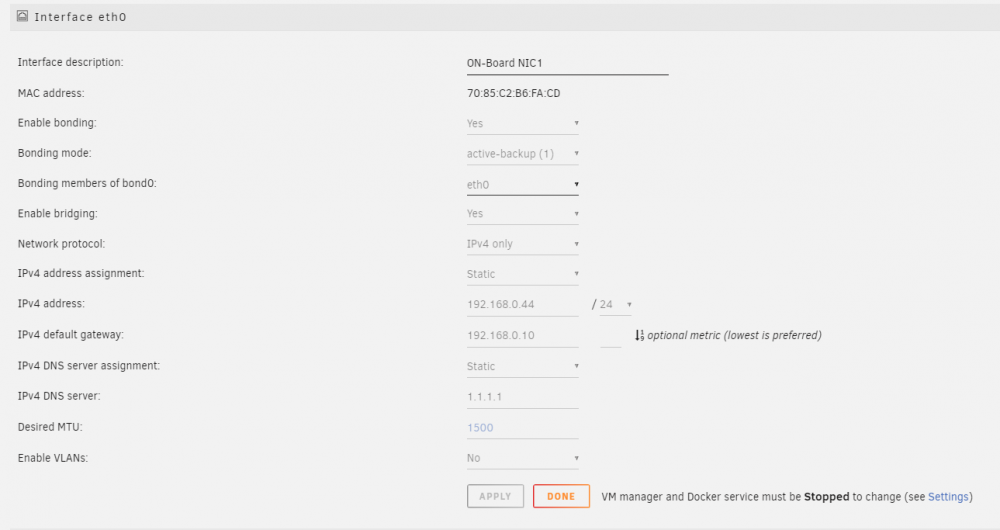1000x530 pixels.
Task: Click the gateway metric input field
Action: 610,336
